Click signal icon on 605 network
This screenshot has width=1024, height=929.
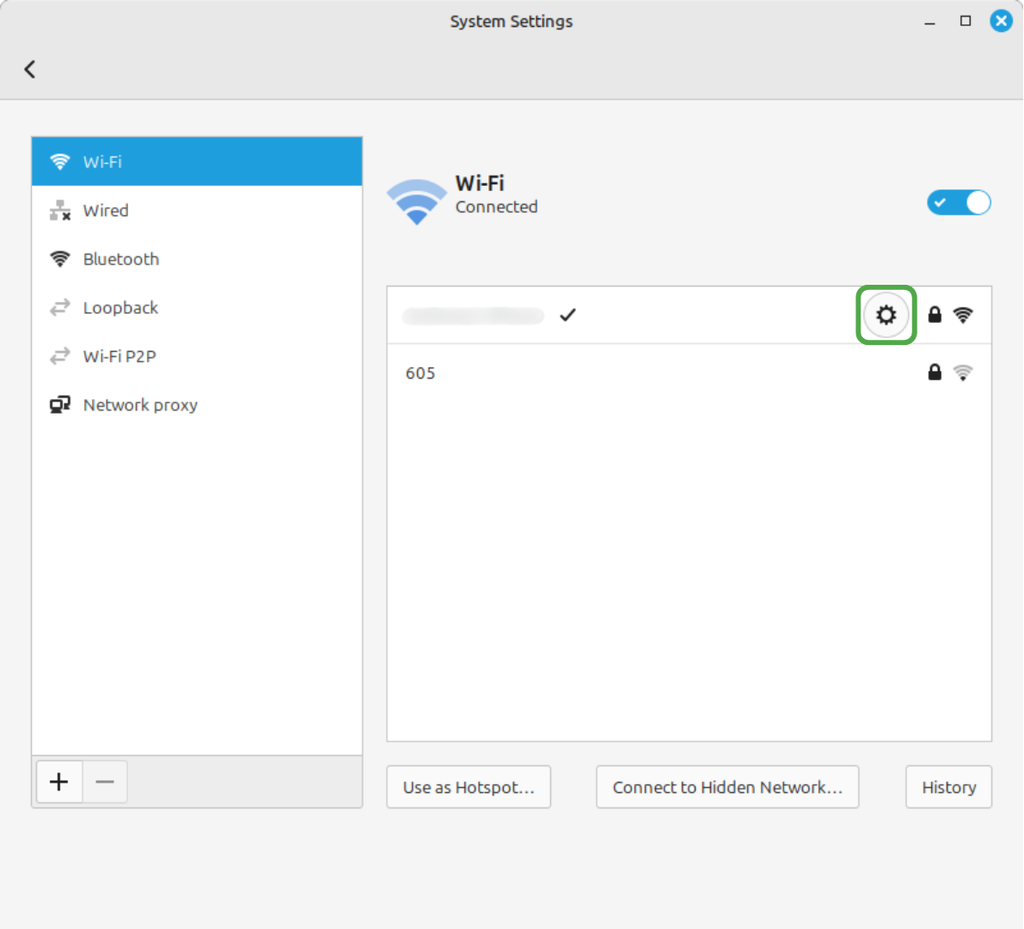pyautogui.click(x=963, y=373)
